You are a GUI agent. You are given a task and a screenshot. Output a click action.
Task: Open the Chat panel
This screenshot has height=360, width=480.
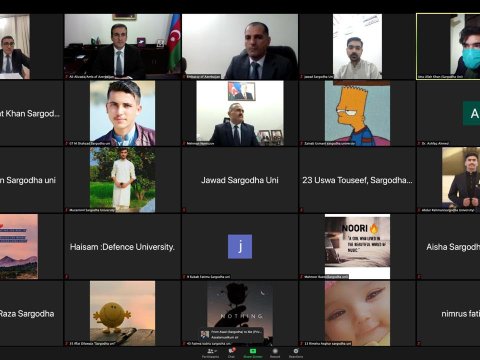tap(231, 353)
